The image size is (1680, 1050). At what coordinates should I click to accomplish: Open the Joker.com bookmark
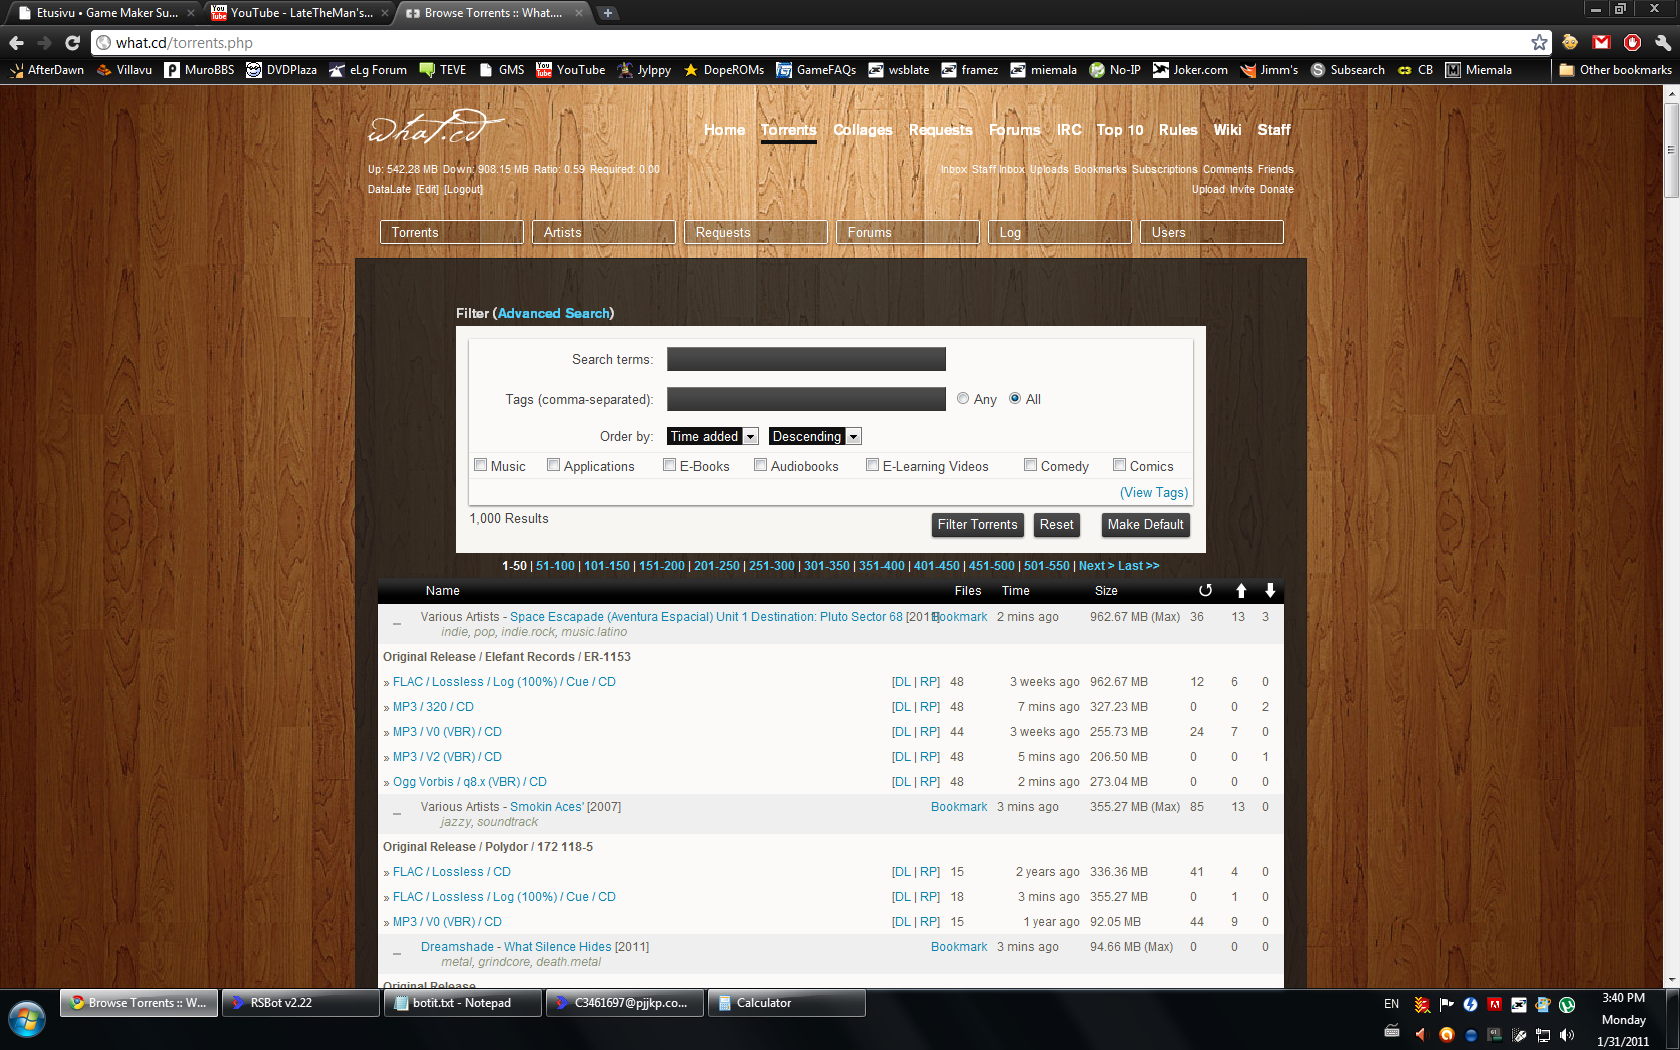[x=1190, y=70]
